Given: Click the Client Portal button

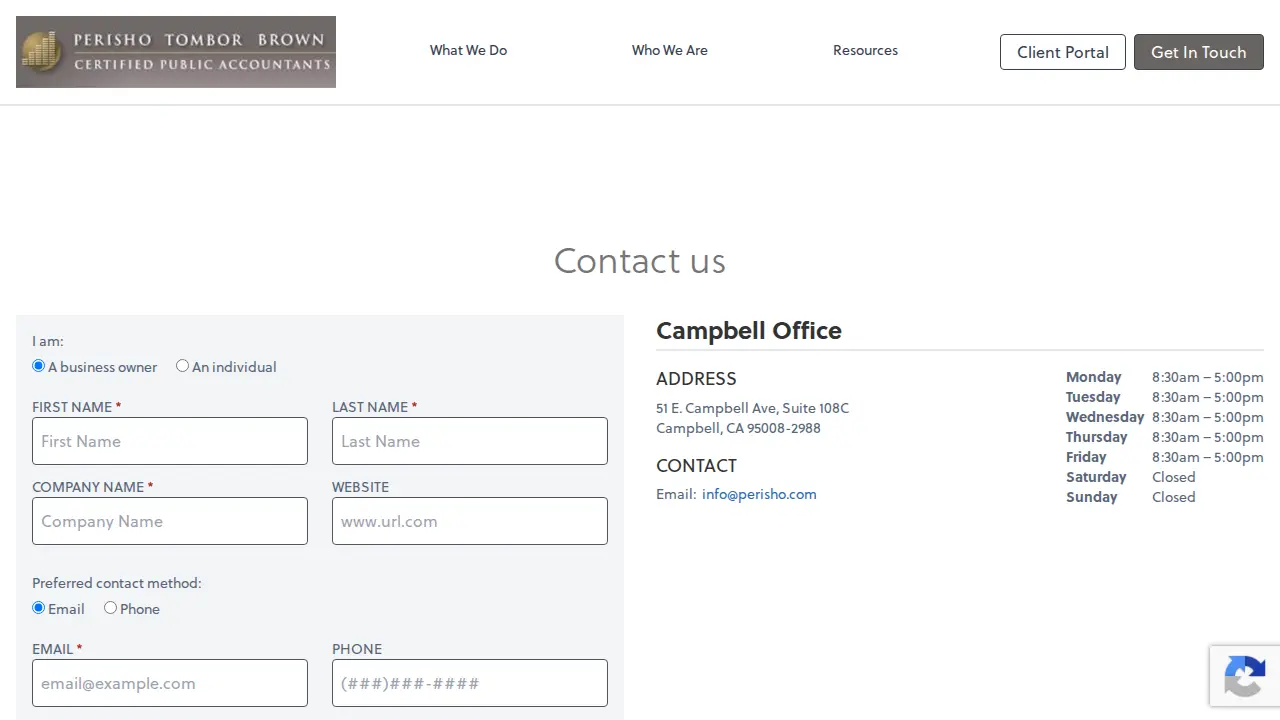Looking at the screenshot, I should 1063,52.
